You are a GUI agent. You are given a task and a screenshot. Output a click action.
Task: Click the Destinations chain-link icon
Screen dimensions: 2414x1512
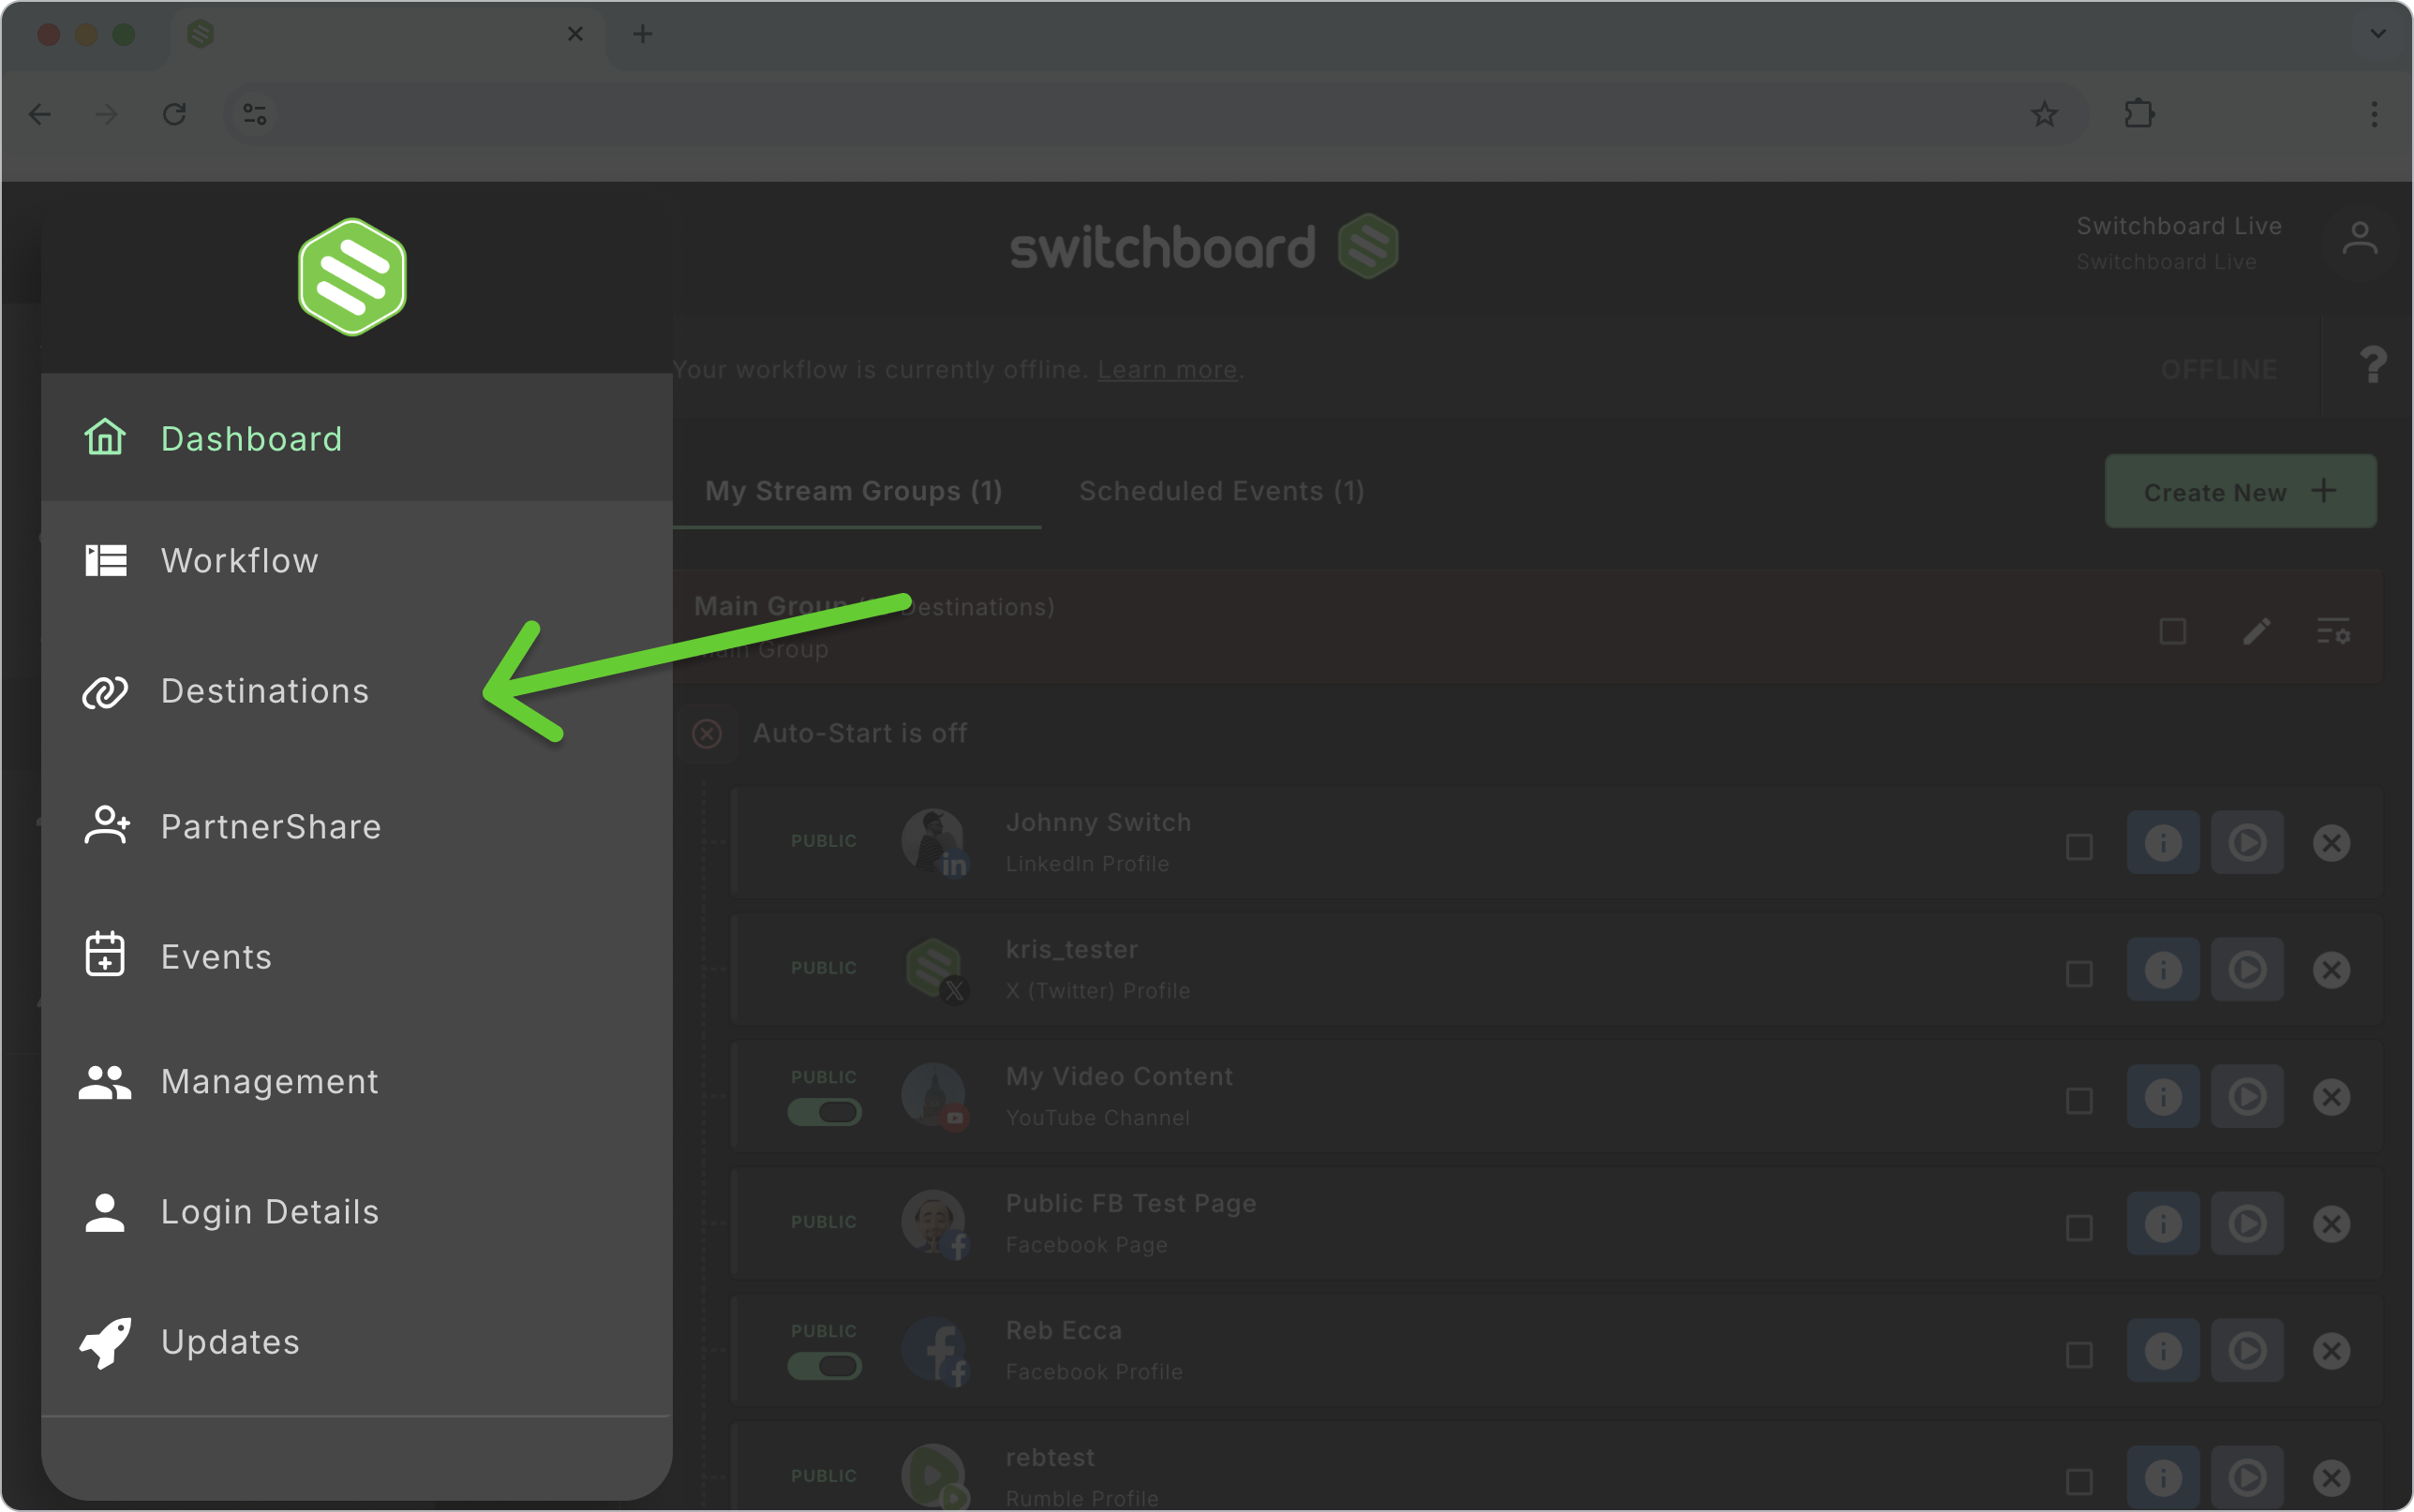(x=105, y=692)
